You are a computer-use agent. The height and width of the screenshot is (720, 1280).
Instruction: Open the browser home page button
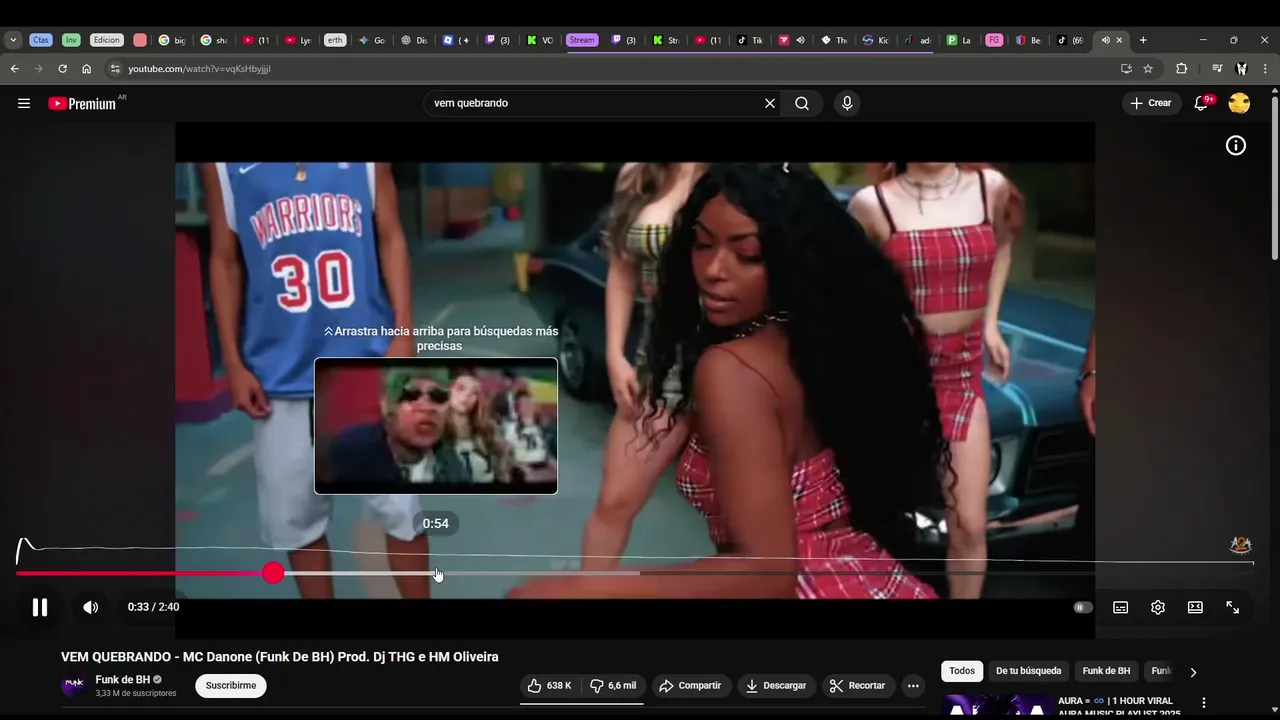(86, 69)
